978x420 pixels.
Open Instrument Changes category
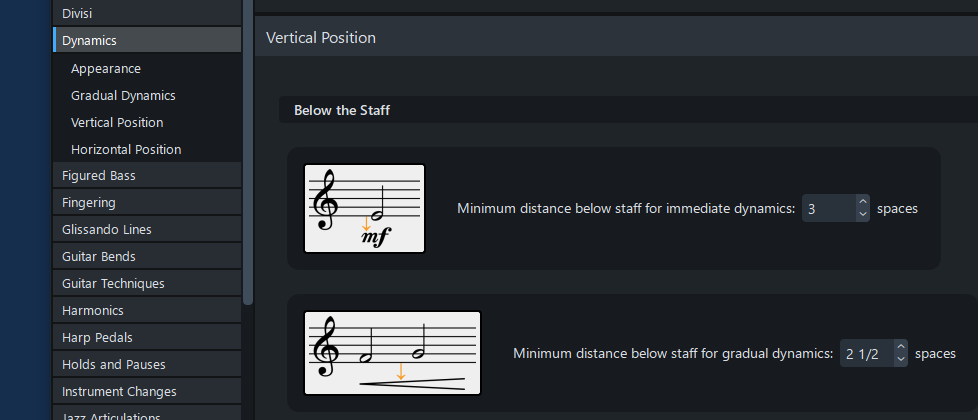119,392
